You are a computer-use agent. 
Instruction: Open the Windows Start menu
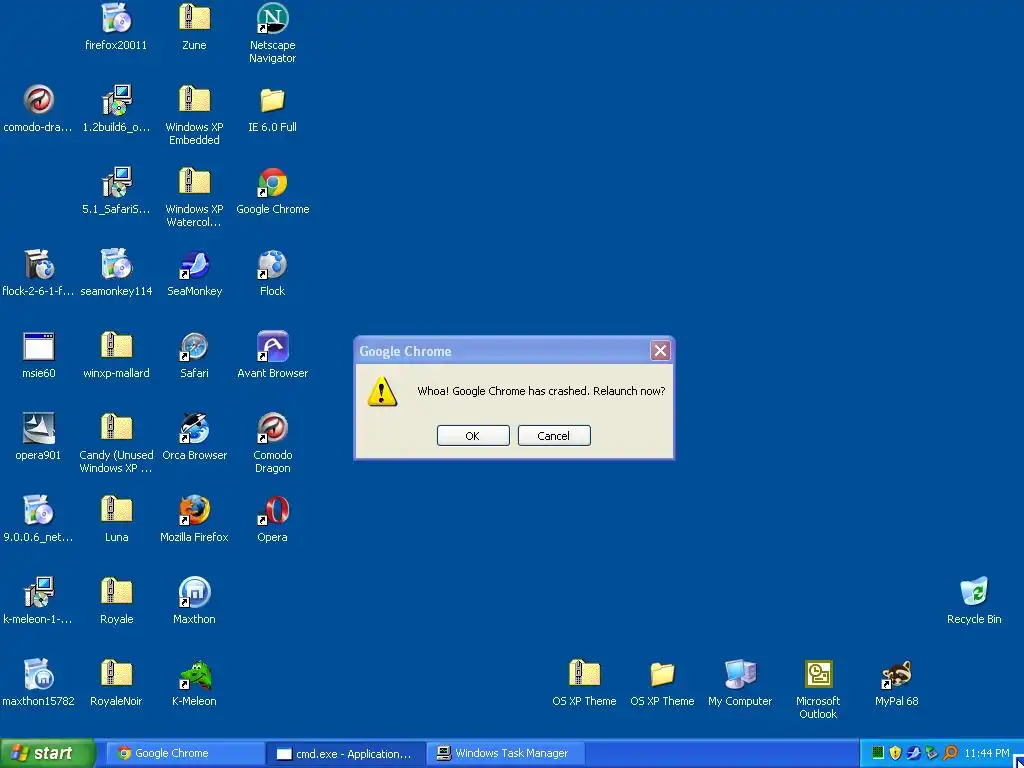click(x=47, y=754)
